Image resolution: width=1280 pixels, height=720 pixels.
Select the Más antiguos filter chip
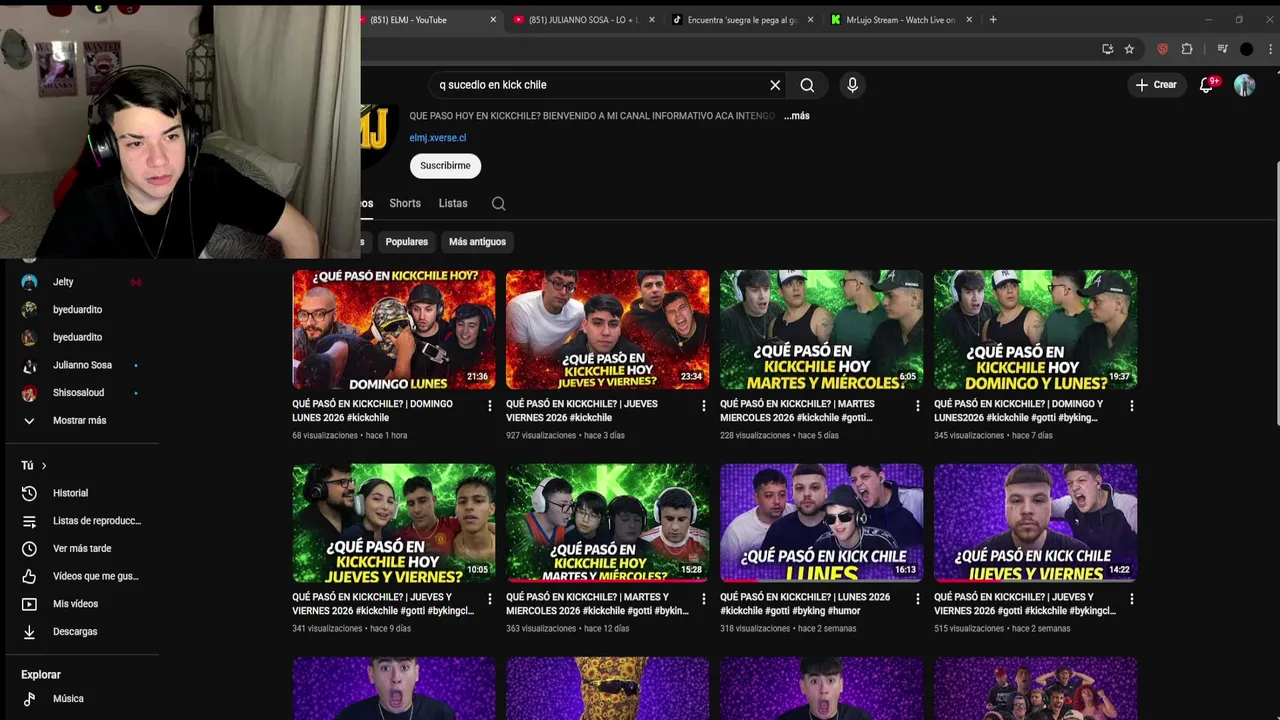(477, 242)
